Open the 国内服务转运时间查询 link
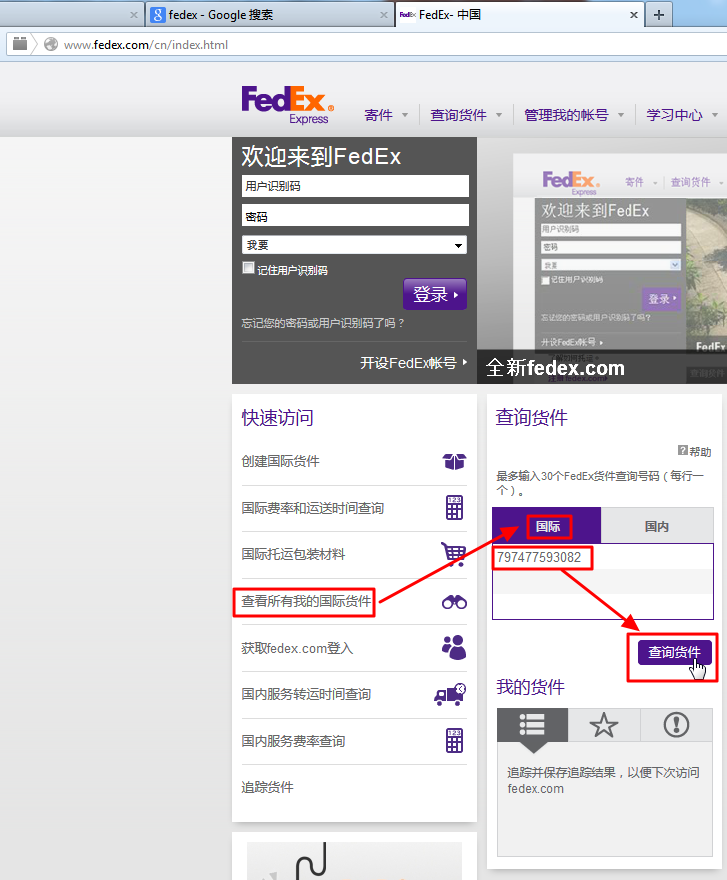727x880 pixels. click(x=306, y=694)
